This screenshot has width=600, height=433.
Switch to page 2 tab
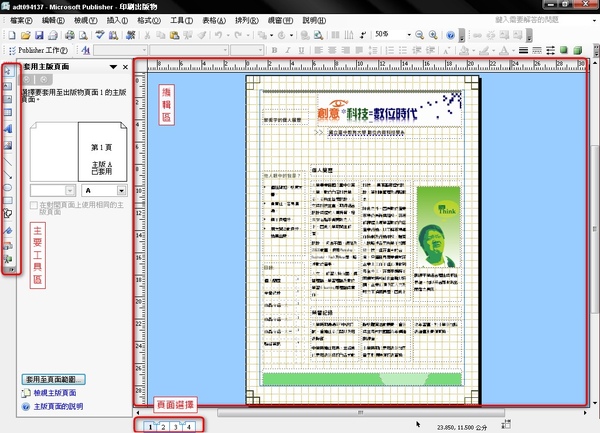[x=163, y=427]
